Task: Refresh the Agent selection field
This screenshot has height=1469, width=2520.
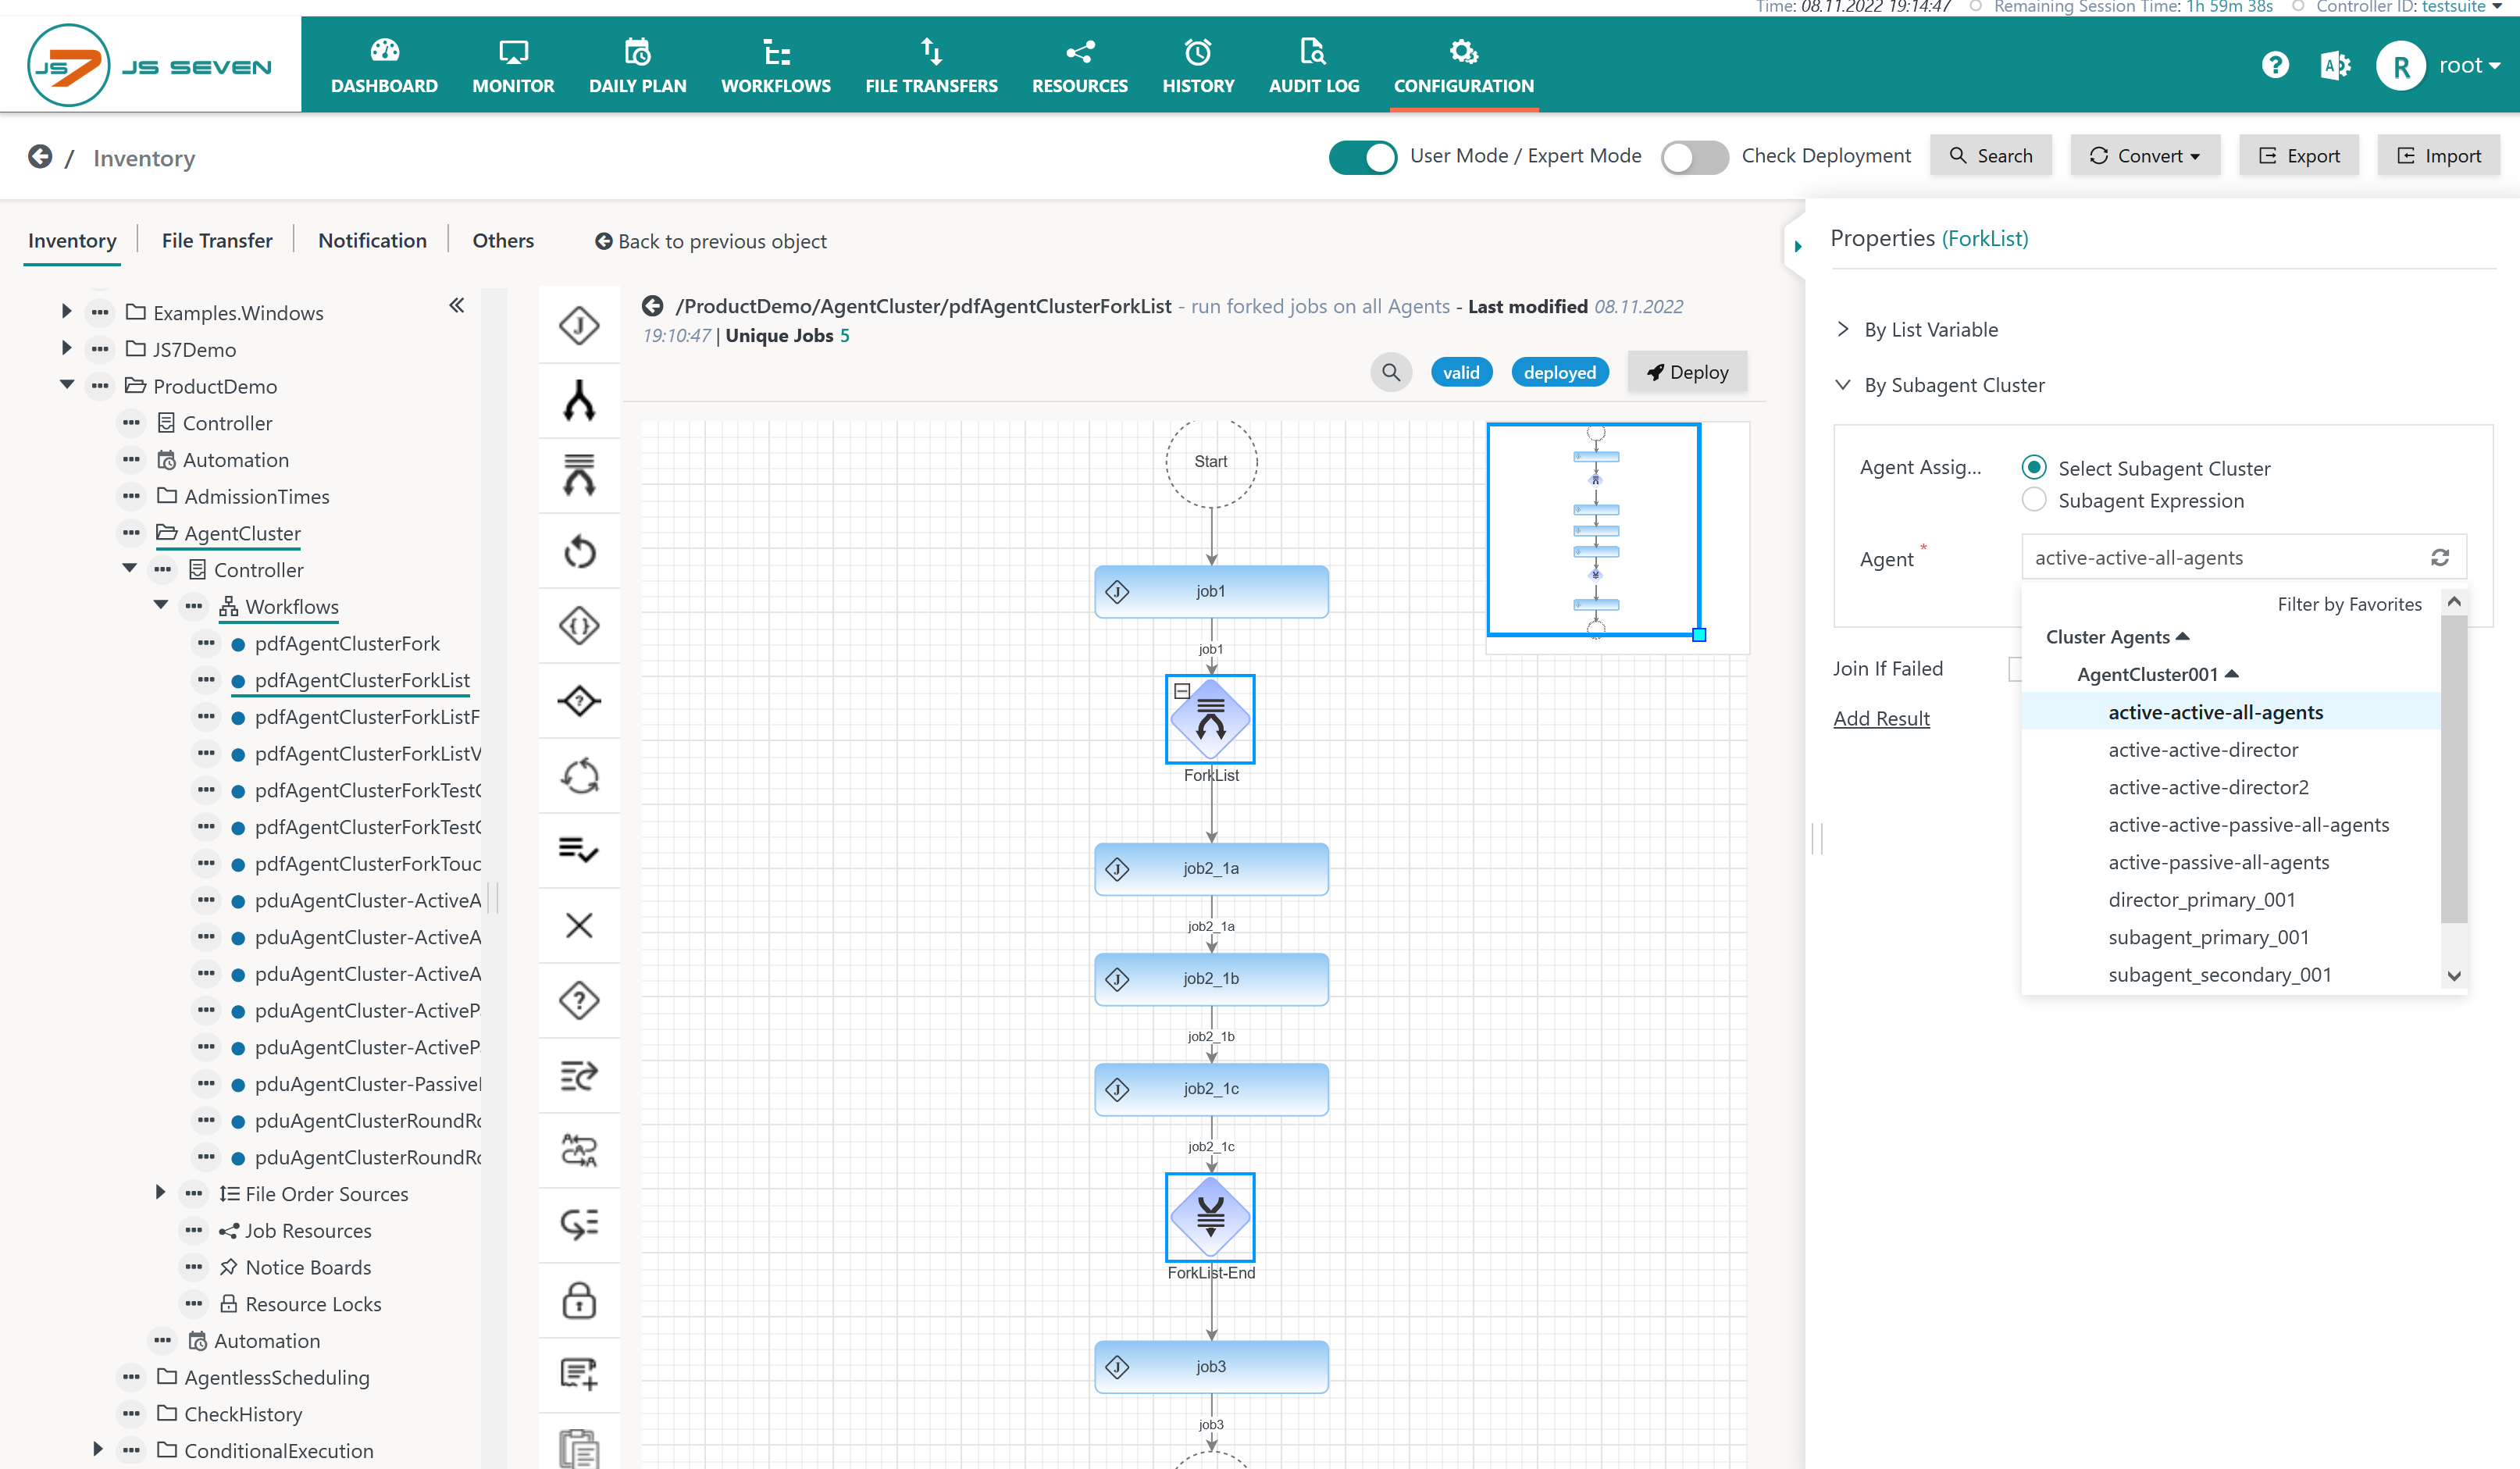Action: [2440, 557]
